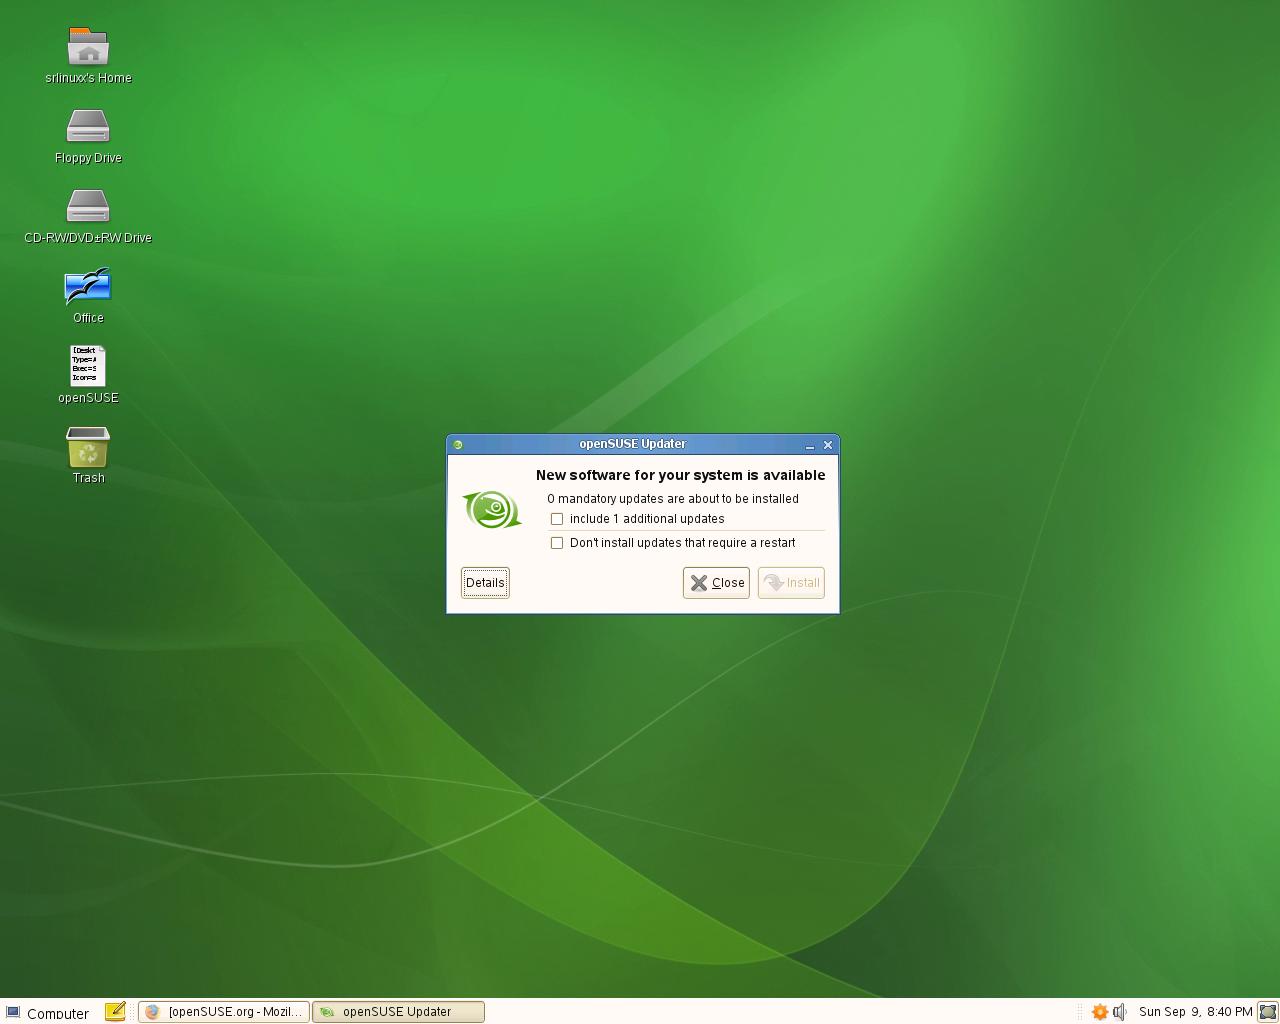1280x1024 pixels.
Task: Click the orange updater tray icon
Action: (1100, 1012)
